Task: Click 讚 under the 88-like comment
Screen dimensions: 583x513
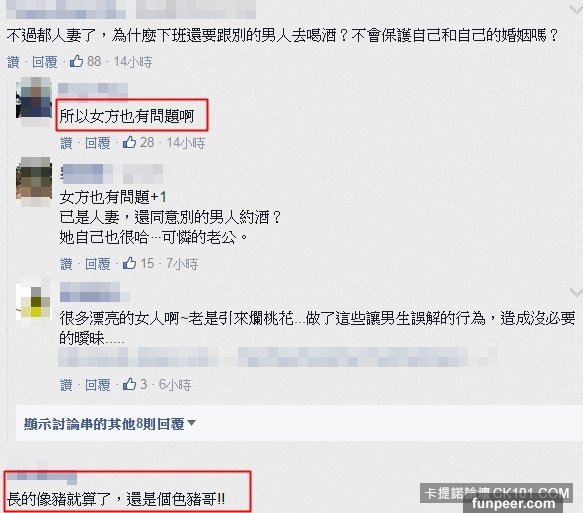Action: pyautogui.click(x=13, y=62)
